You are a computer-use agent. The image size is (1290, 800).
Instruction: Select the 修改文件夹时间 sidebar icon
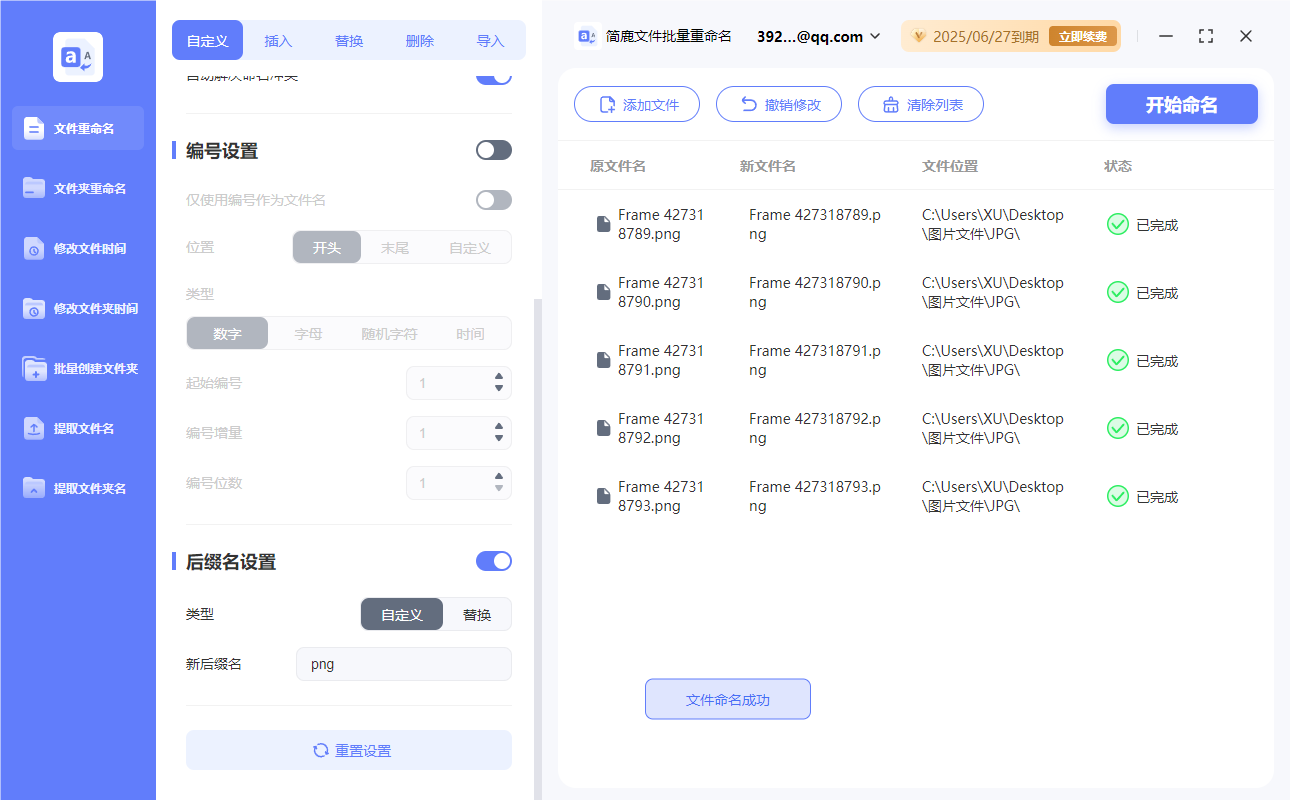tap(34, 308)
